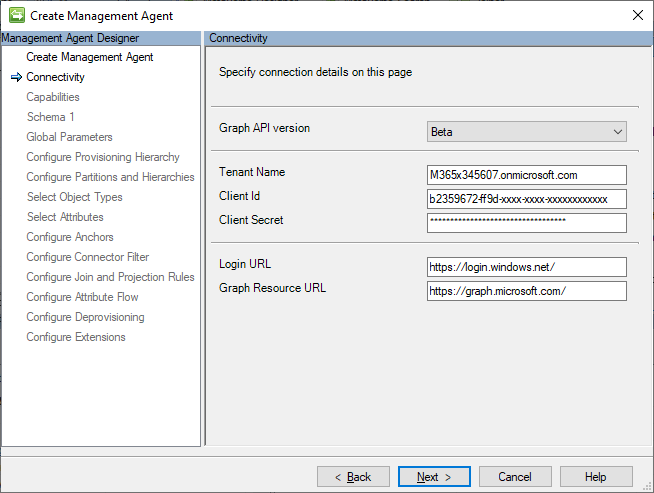Open Help for this page
The image size is (654, 493).
tap(596, 477)
